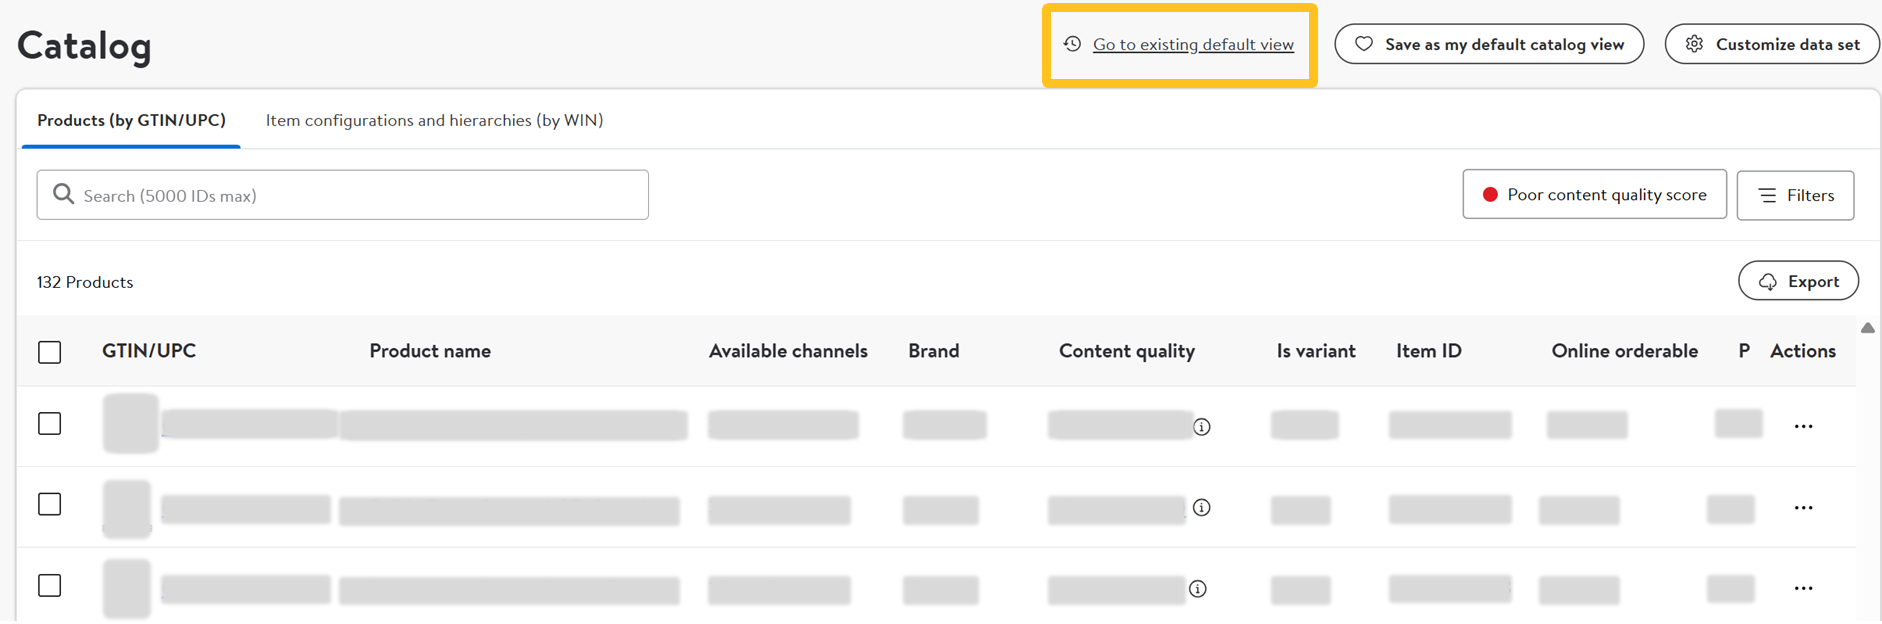Click the info icon in third product row
Viewport: 1882px width, 624px height.
click(1198, 589)
